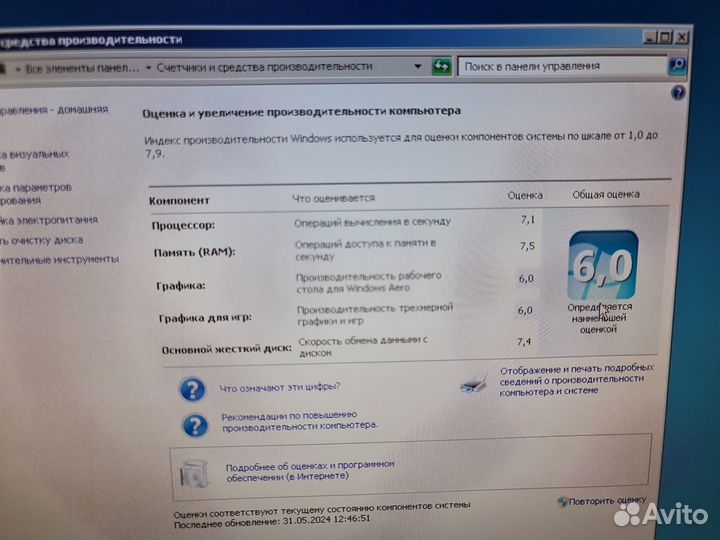720x540 pixels.
Task: Open 'Рекомендации по повышению производительности компьютера' link
Action: (300, 420)
